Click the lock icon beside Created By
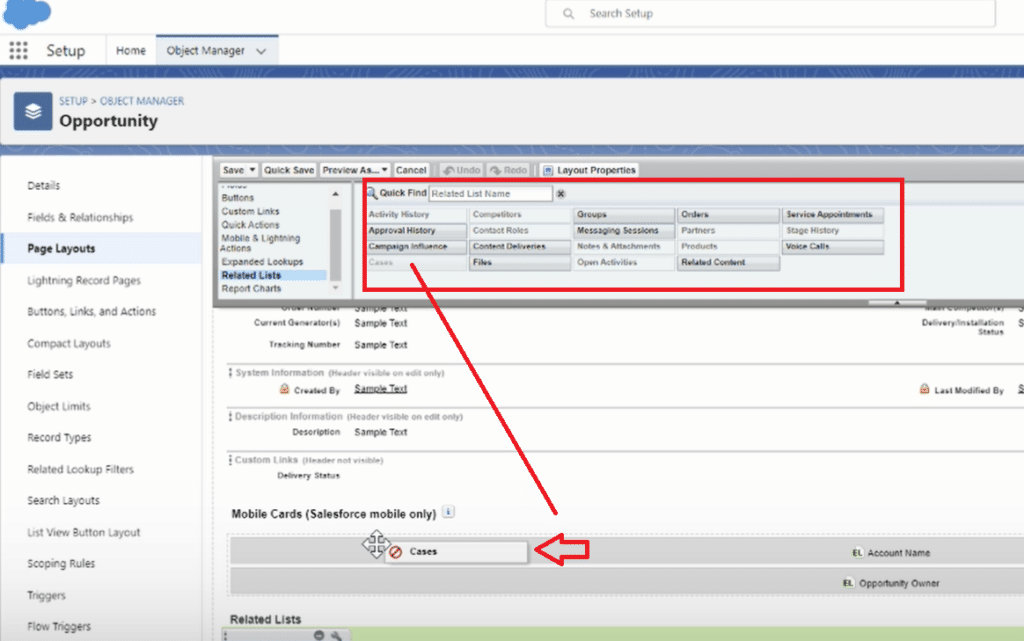The width and height of the screenshot is (1024, 641). (284, 389)
